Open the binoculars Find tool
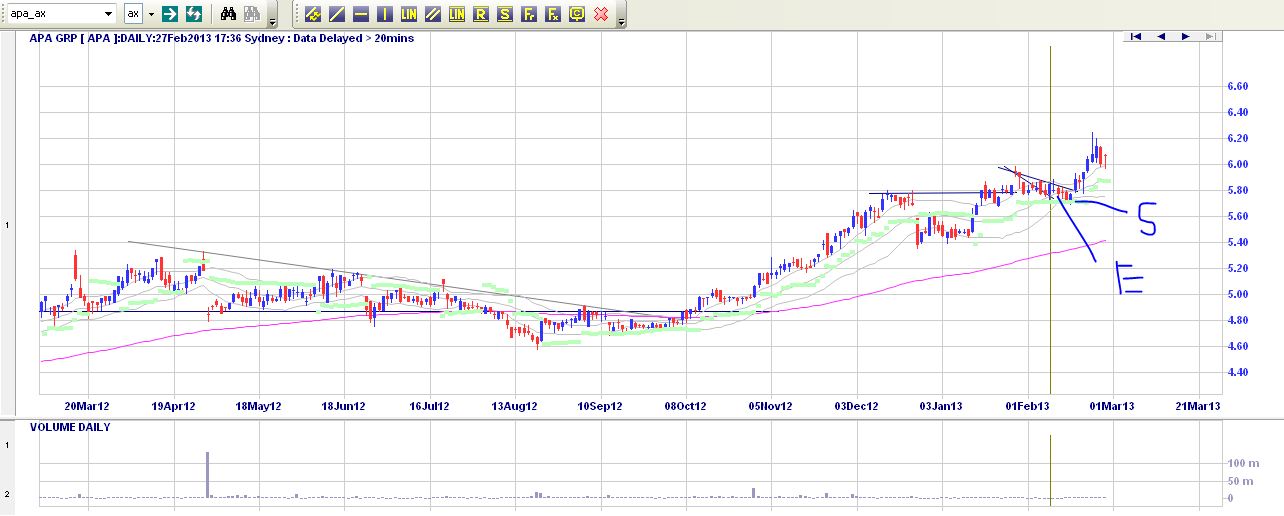 click(x=228, y=14)
